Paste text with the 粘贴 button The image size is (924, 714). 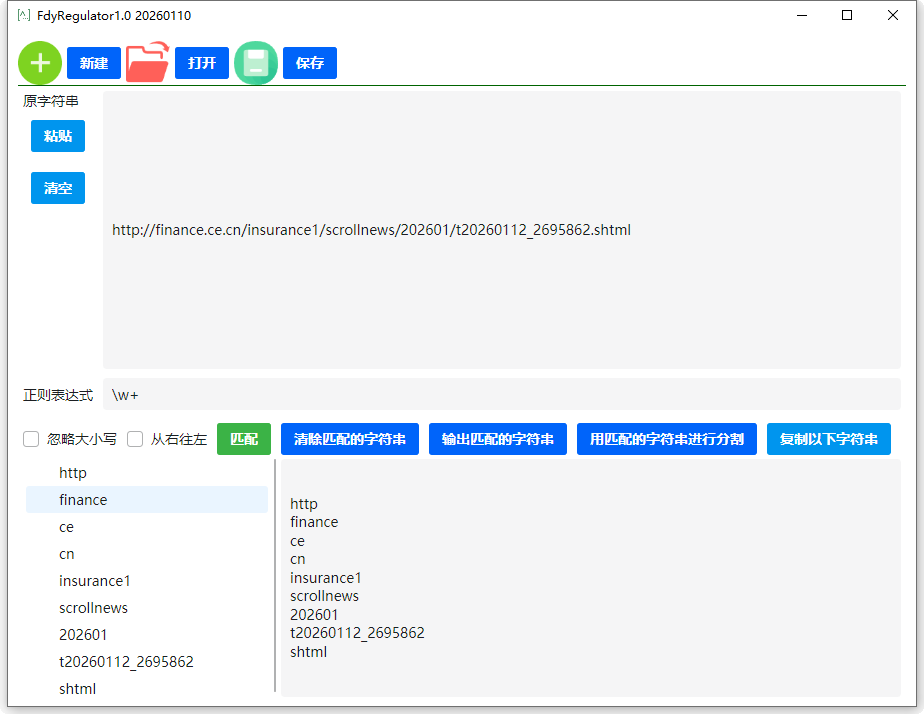tap(58, 136)
